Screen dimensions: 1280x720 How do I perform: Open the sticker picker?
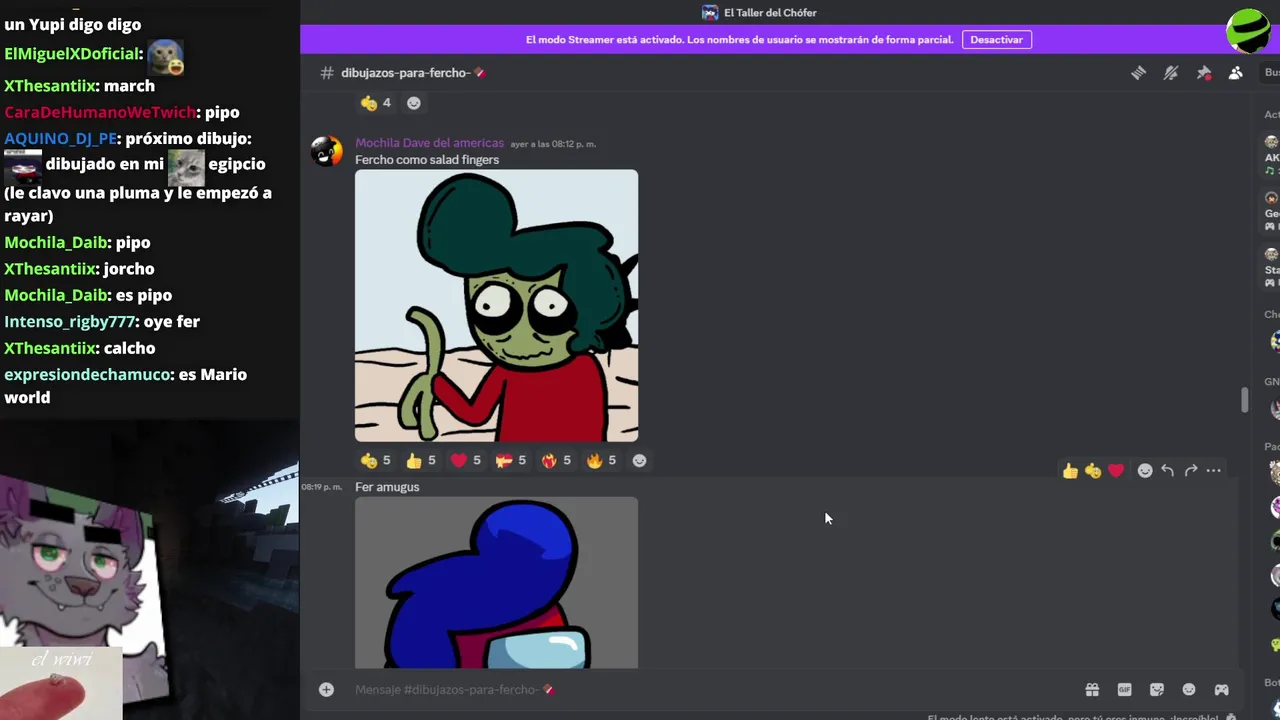1157,690
